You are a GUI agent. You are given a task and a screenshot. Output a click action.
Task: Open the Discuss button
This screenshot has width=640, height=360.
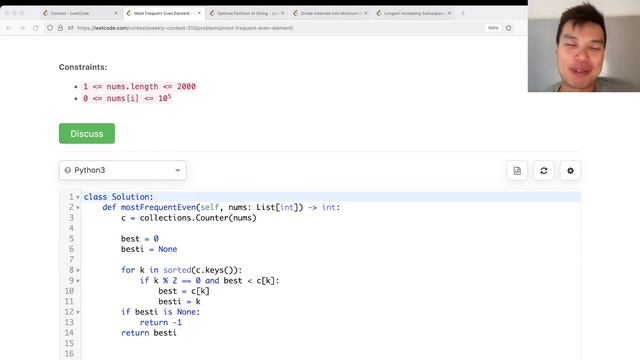pyautogui.click(x=87, y=133)
